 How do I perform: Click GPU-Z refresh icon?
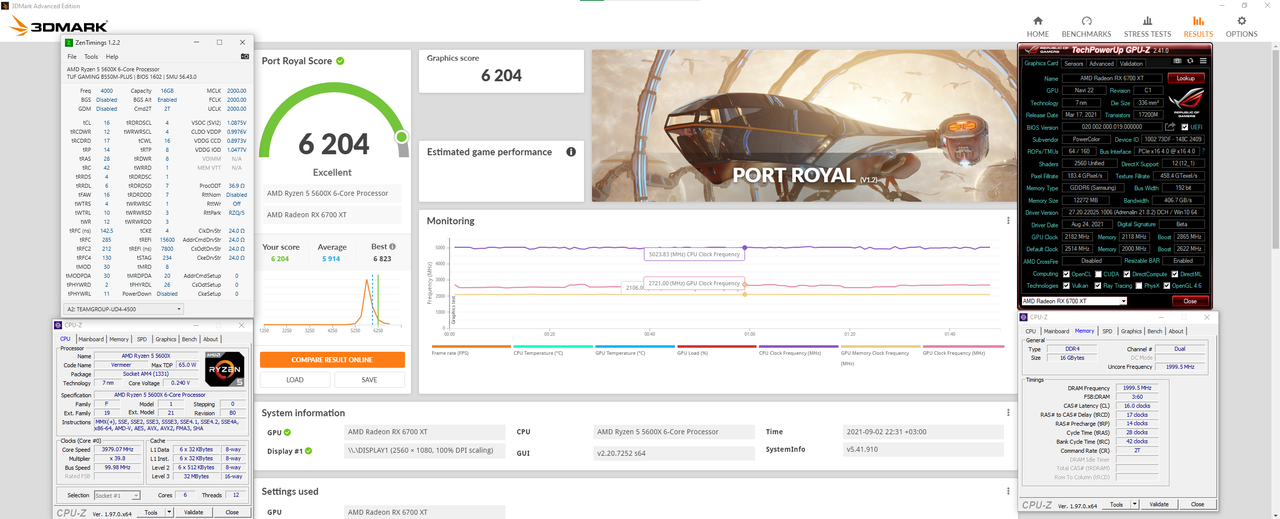(1190, 63)
